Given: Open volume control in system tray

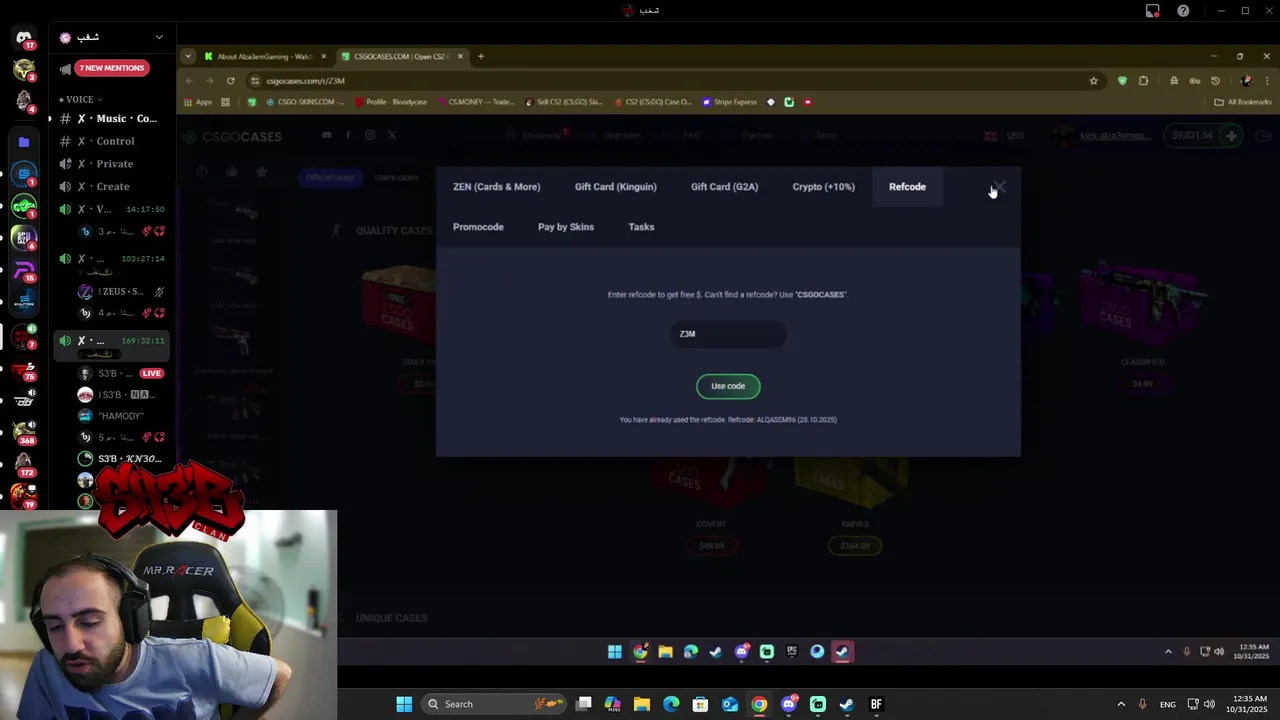Looking at the screenshot, I should point(1210,704).
